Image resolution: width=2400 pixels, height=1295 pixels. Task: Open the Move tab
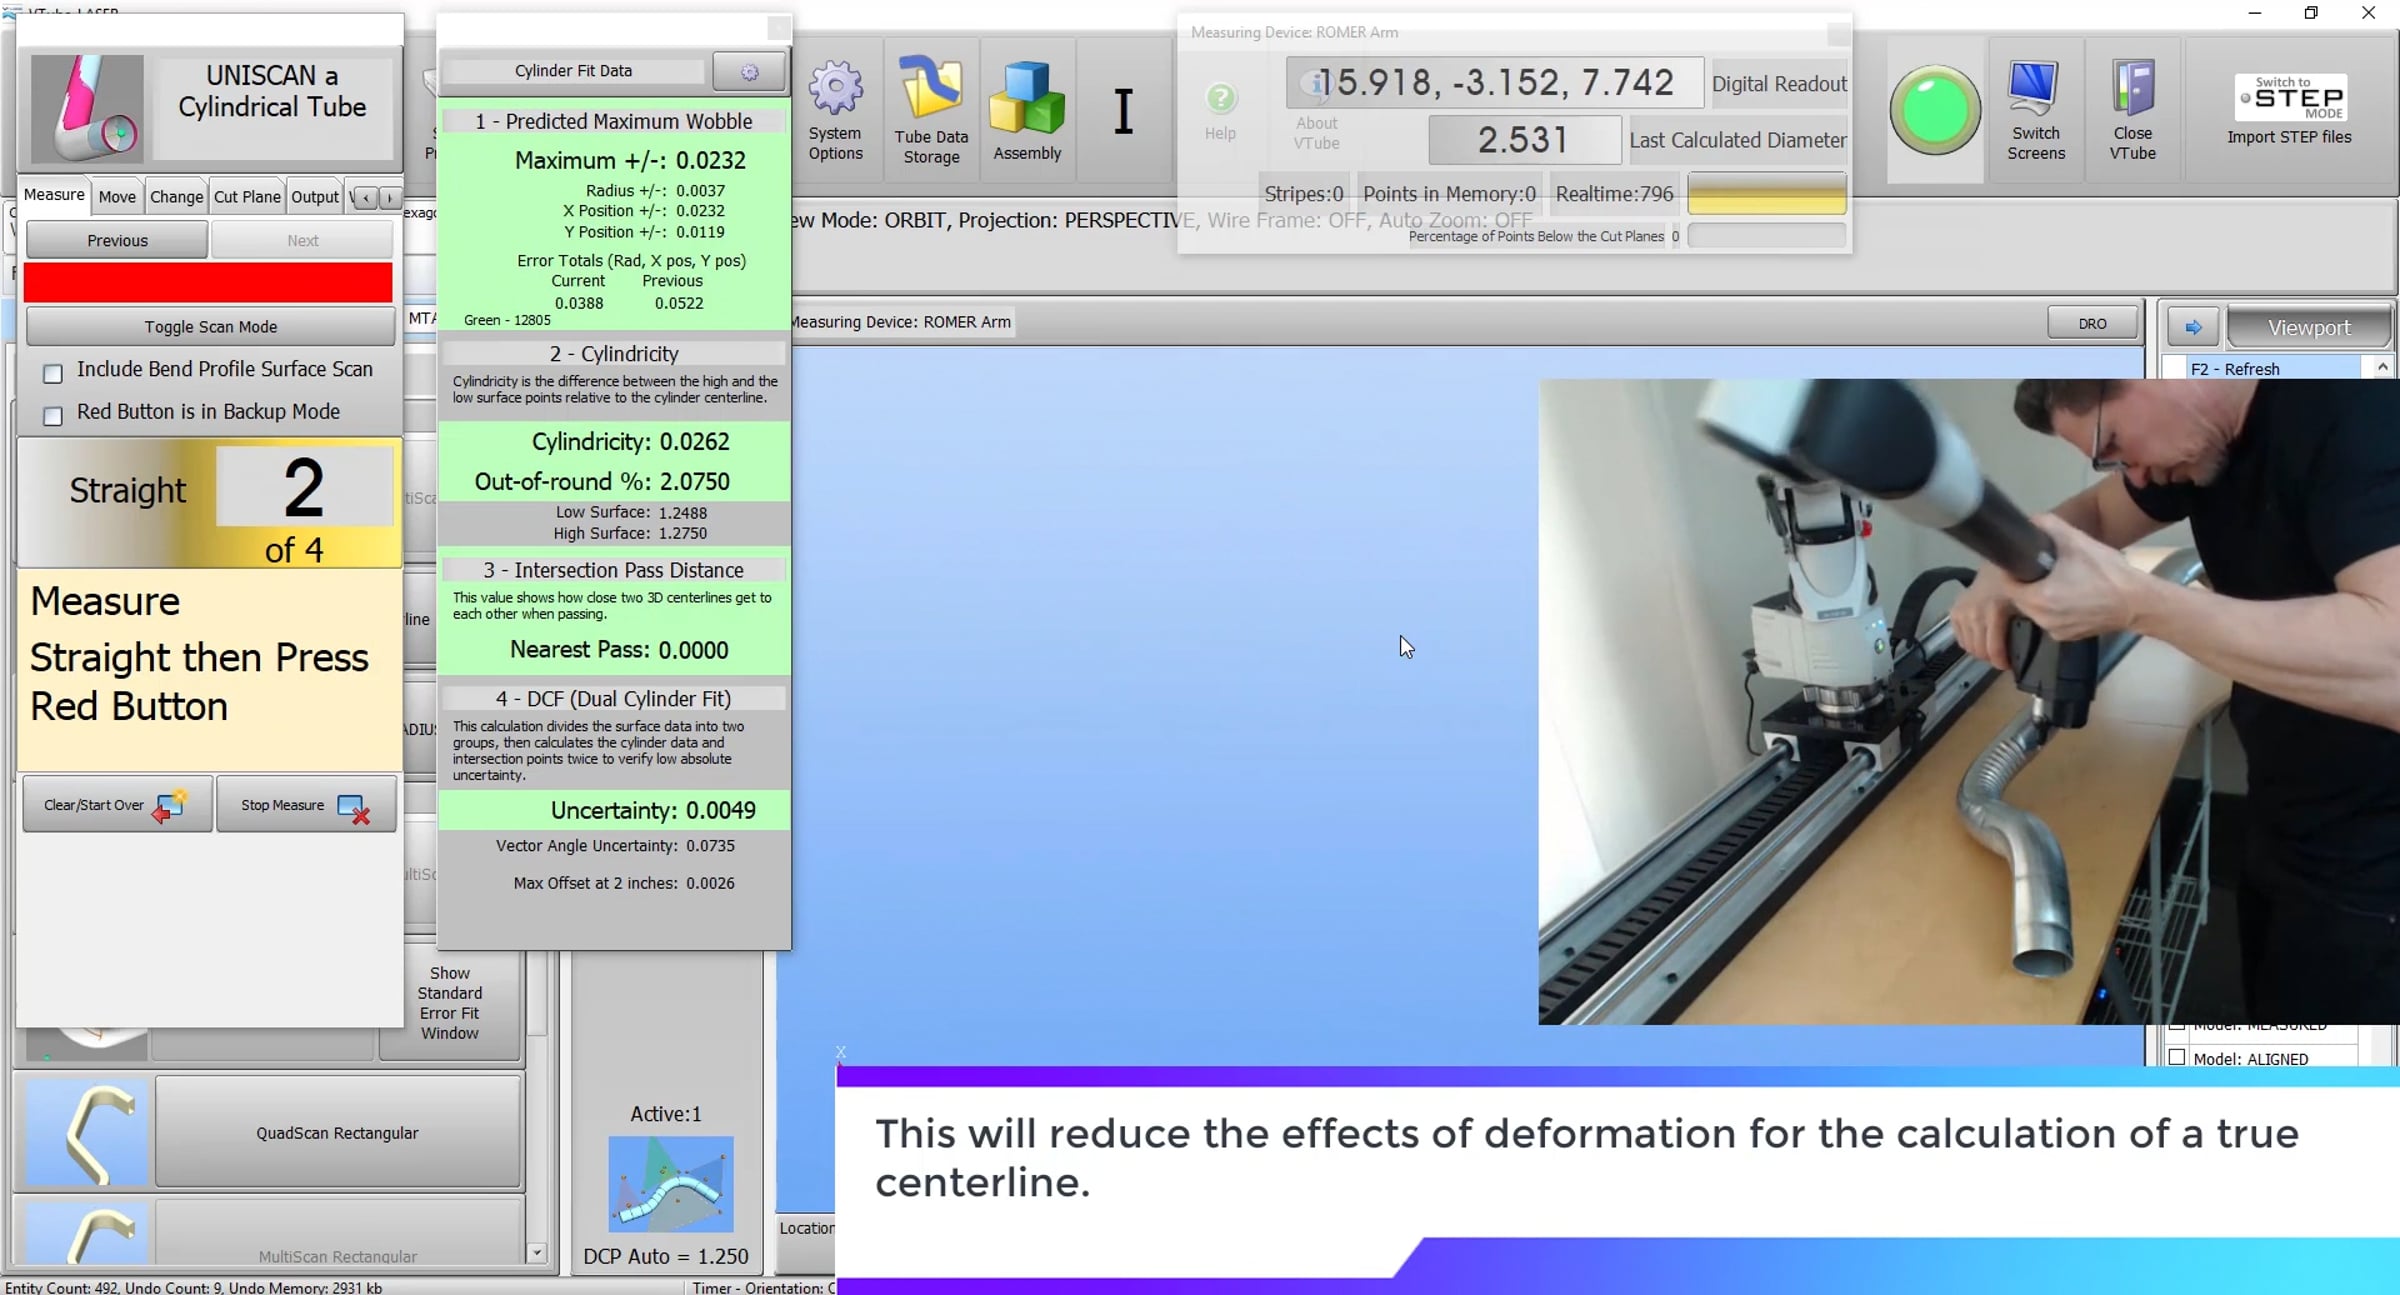click(x=117, y=197)
